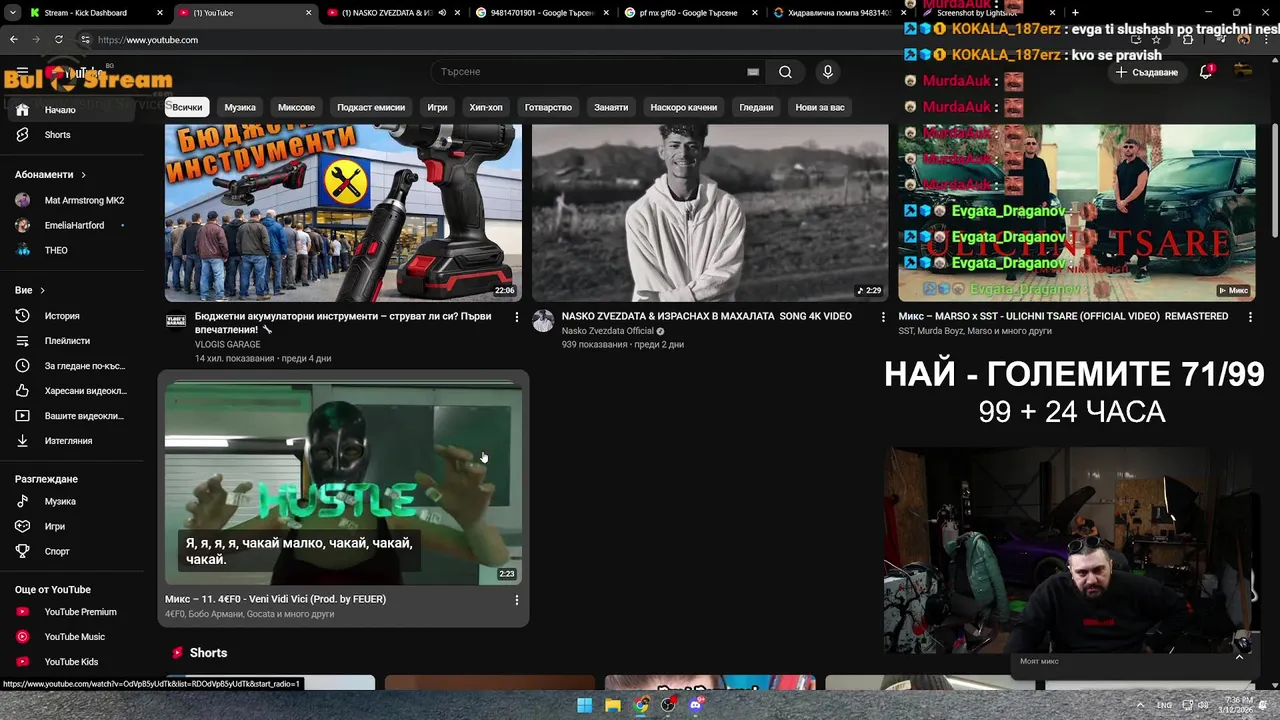The height and width of the screenshot is (720, 1280).
Task: Open YouTube Premium link
Action: (72, 612)
